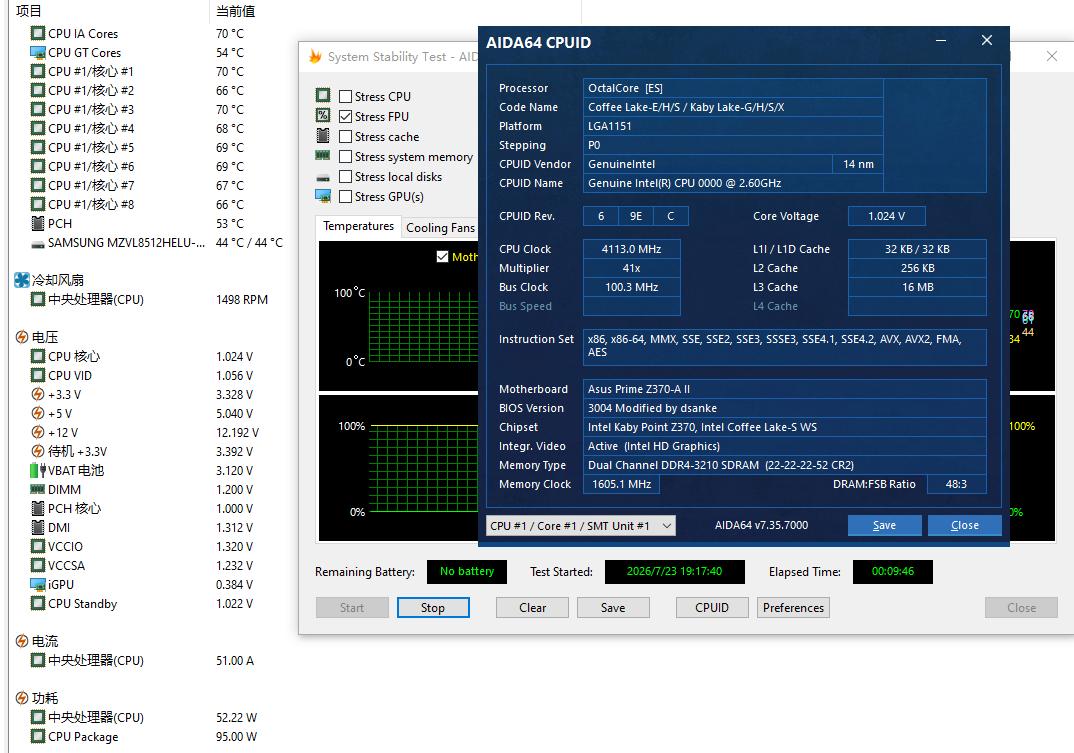Click the 1.024 V Core Voltage field
The image size is (1074, 753).
click(x=886, y=216)
